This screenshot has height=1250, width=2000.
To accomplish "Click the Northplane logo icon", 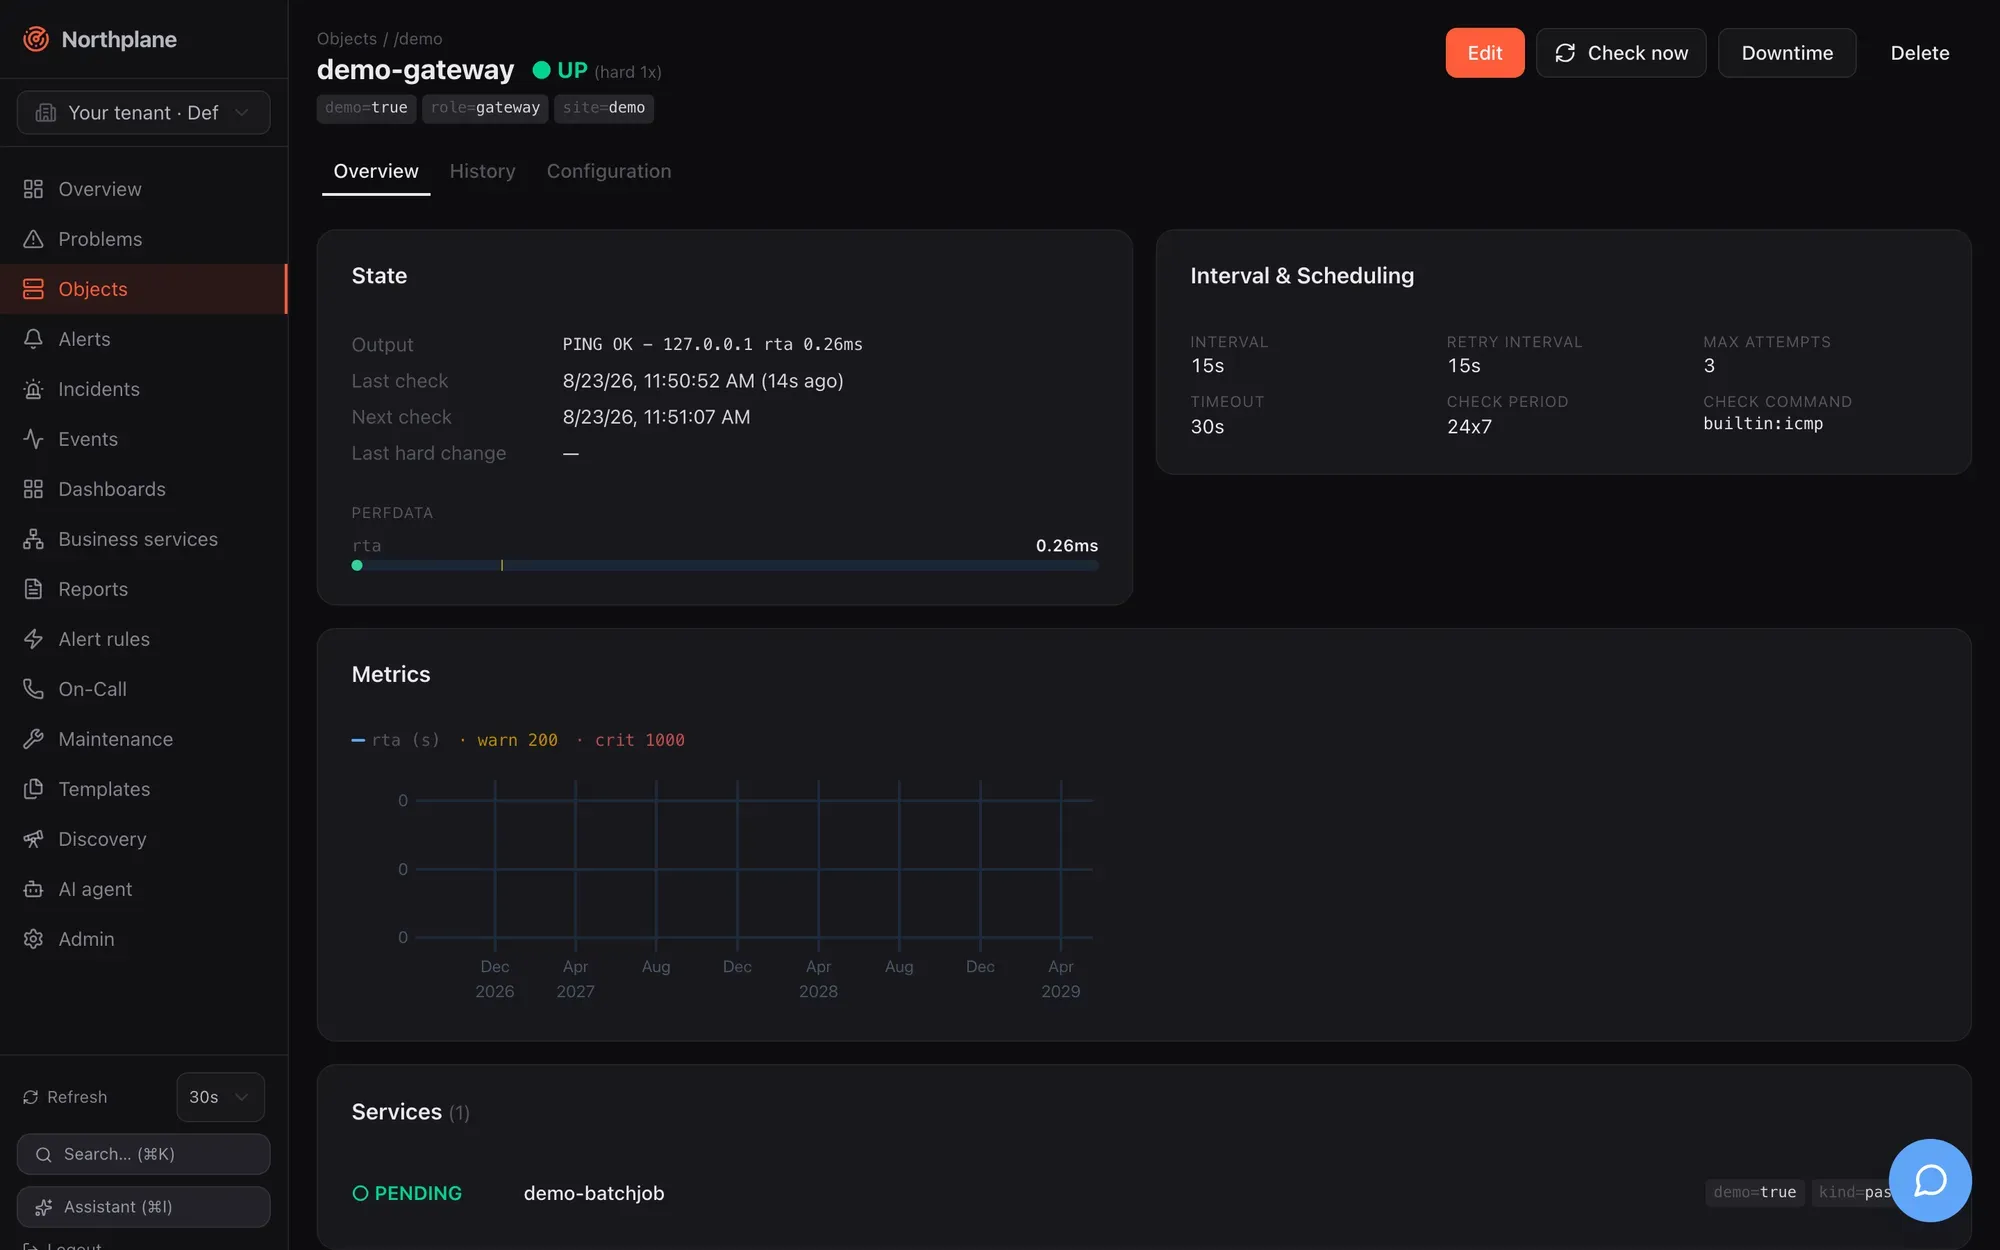I will 36,39.
